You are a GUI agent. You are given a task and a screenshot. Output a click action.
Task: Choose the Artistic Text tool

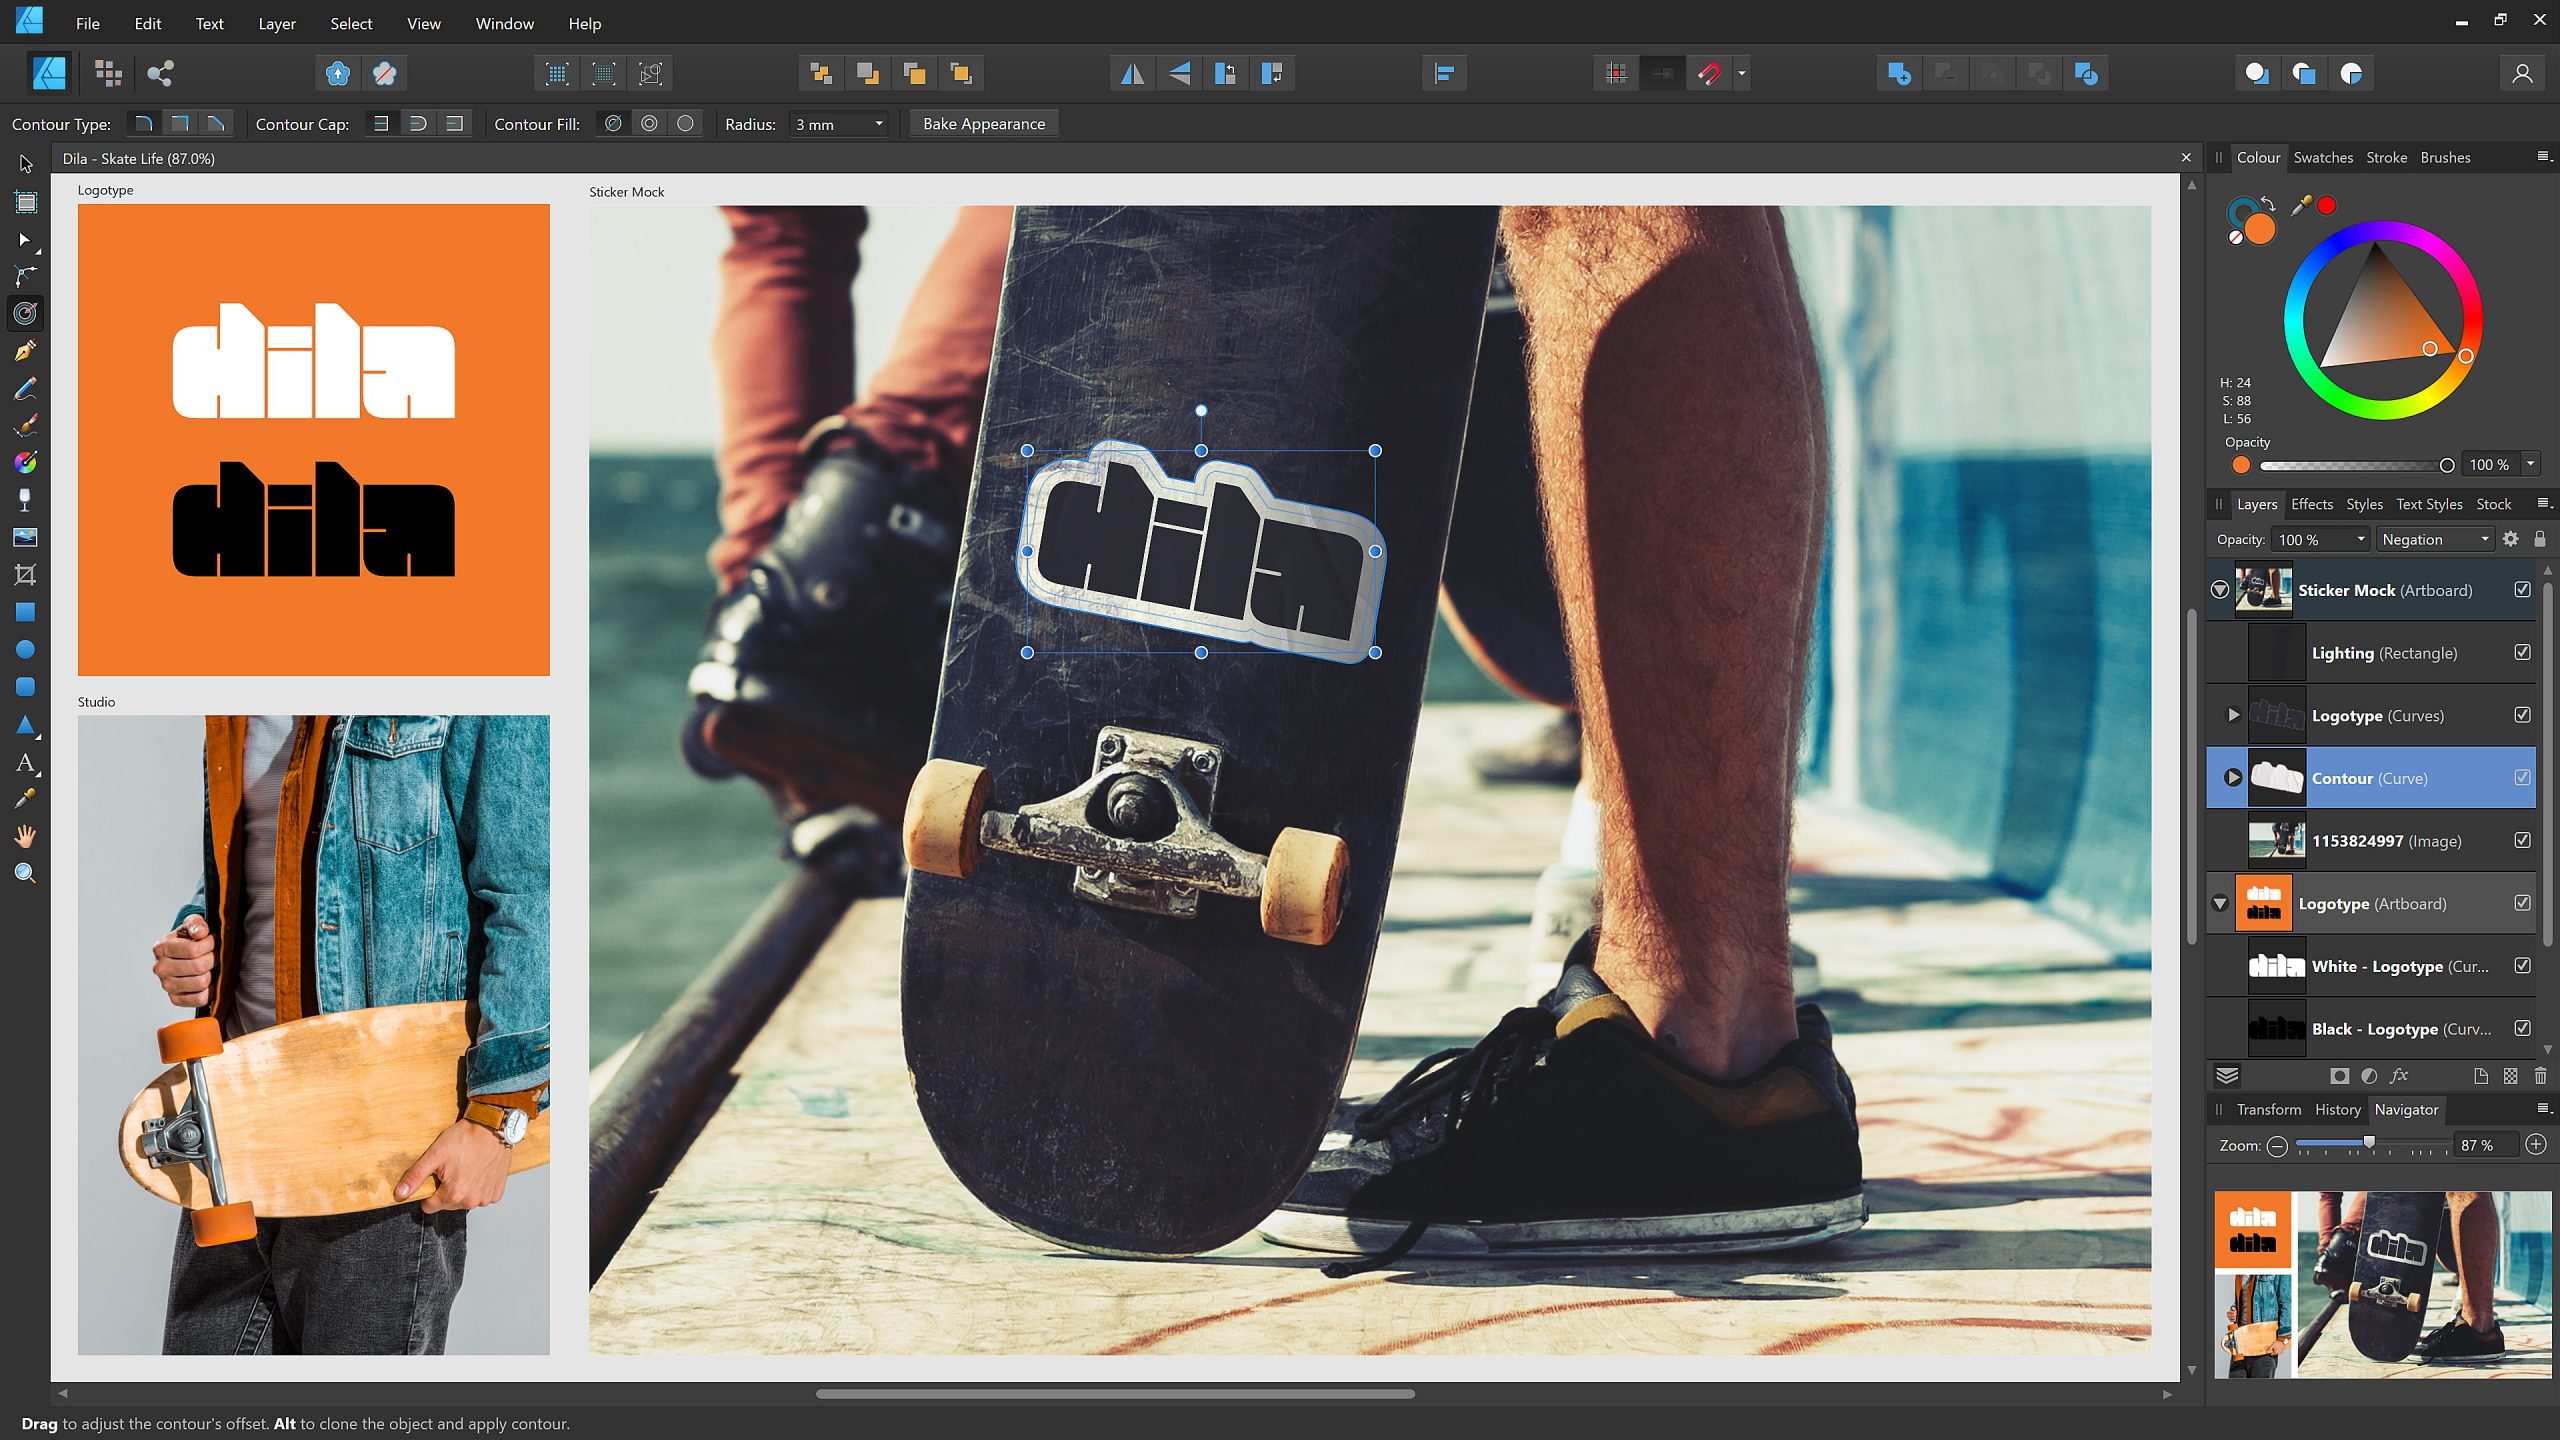(25, 762)
